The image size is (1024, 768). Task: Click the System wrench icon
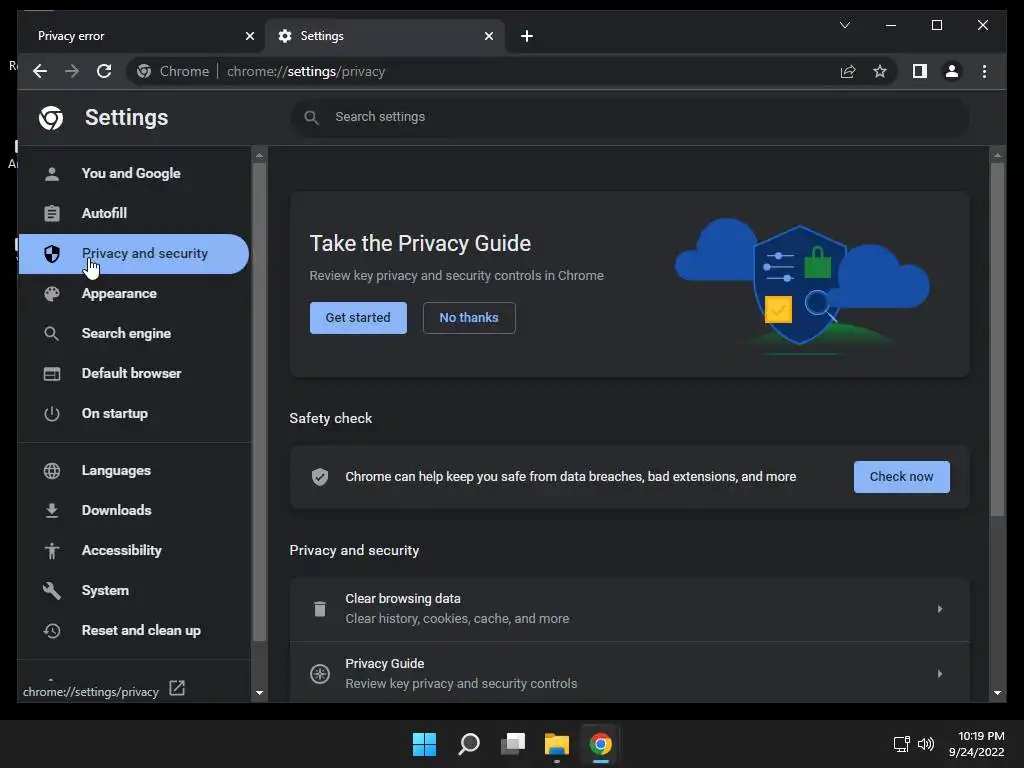tap(52, 591)
